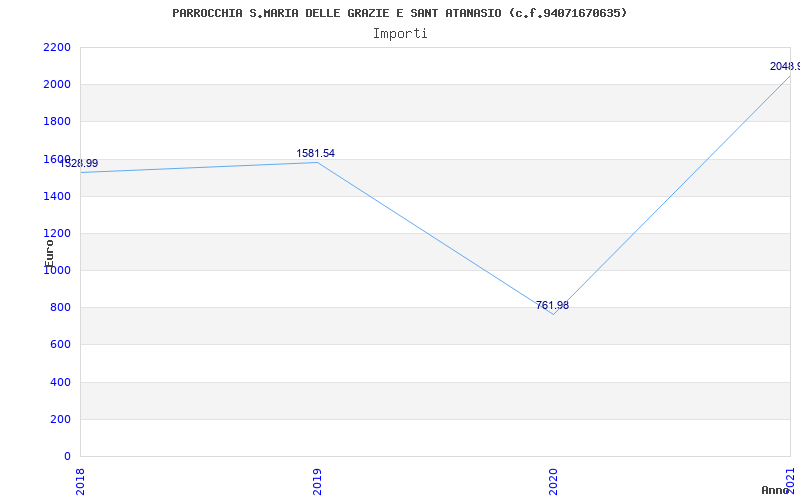Click the 761.98 data label
This screenshot has height=500, width=800.
tap(552, 306)
